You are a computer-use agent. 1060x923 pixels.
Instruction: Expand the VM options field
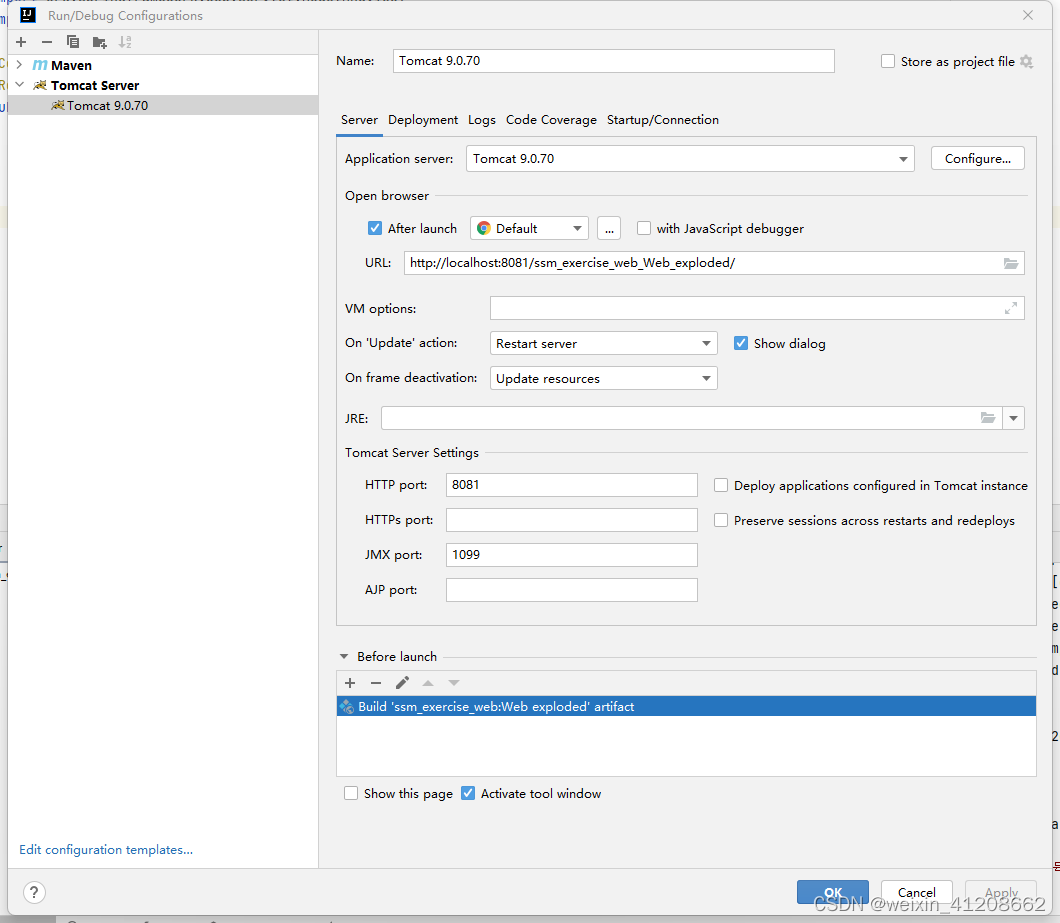point(1011,308)
